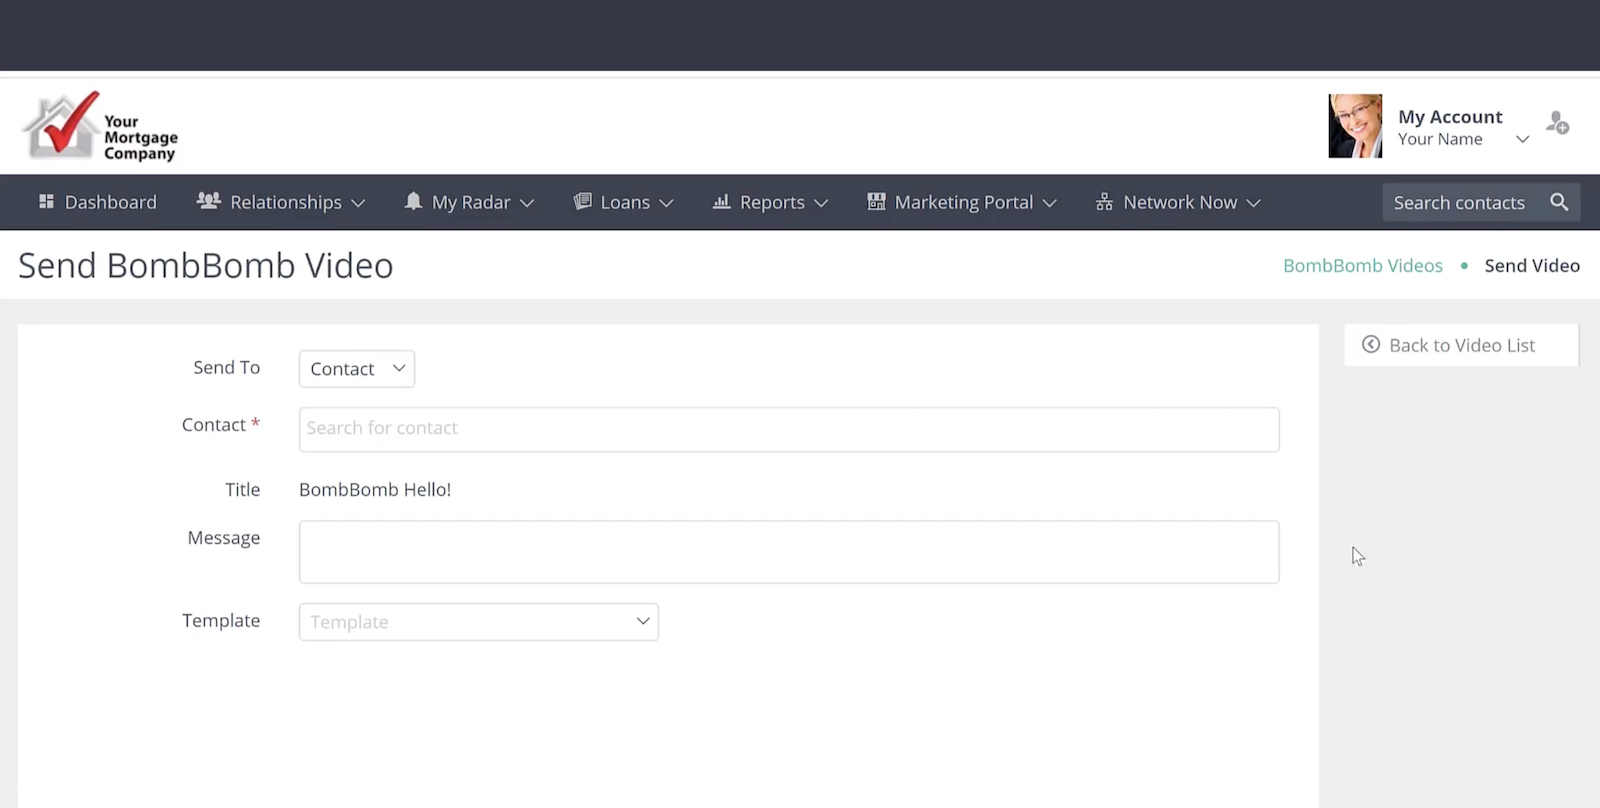
Task: Click the Relationships people icon
Action: (x=208, y=201)
